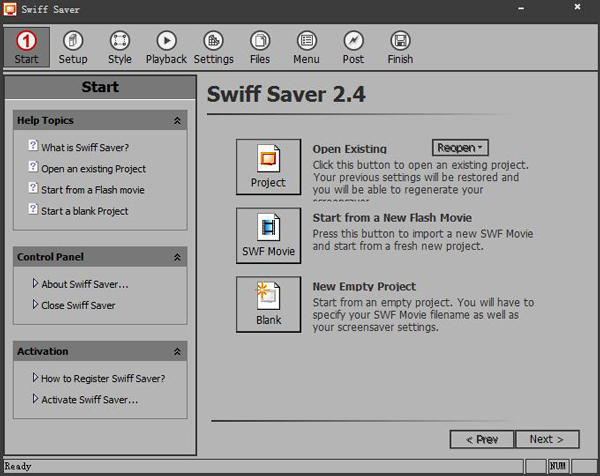Start a Blank project

[268, 304]
